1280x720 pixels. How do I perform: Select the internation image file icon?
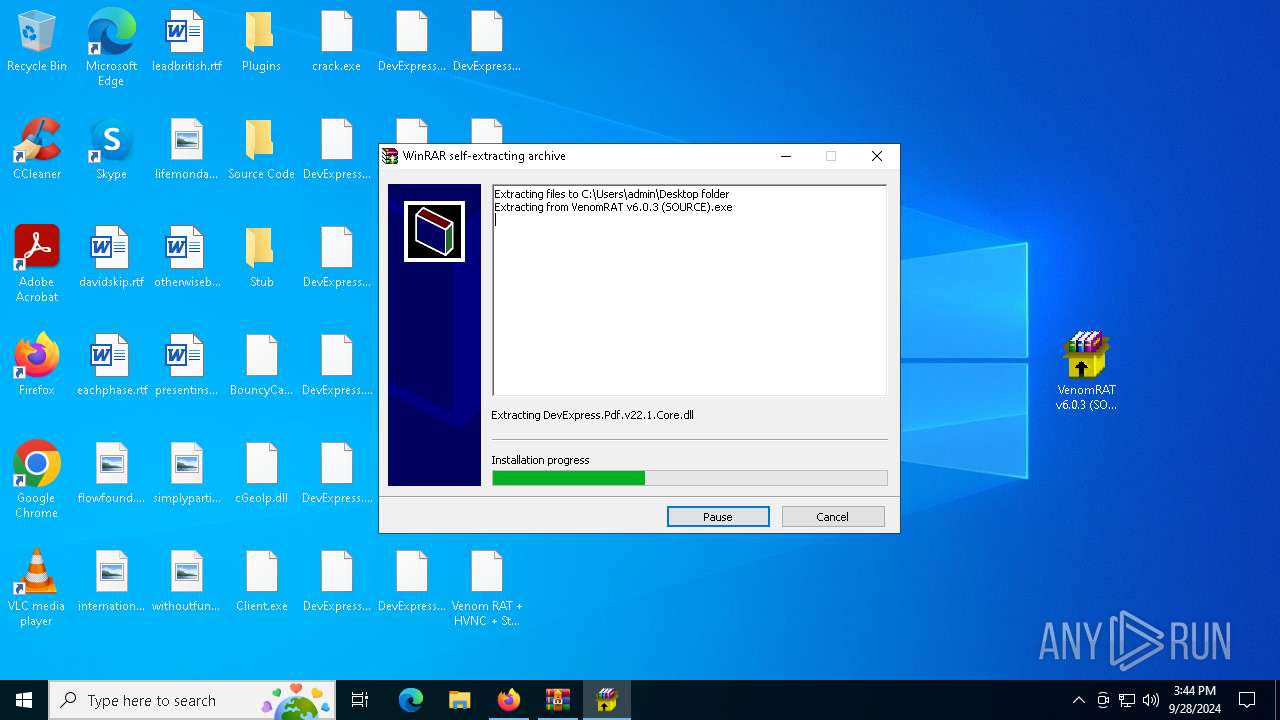point(111,583)
